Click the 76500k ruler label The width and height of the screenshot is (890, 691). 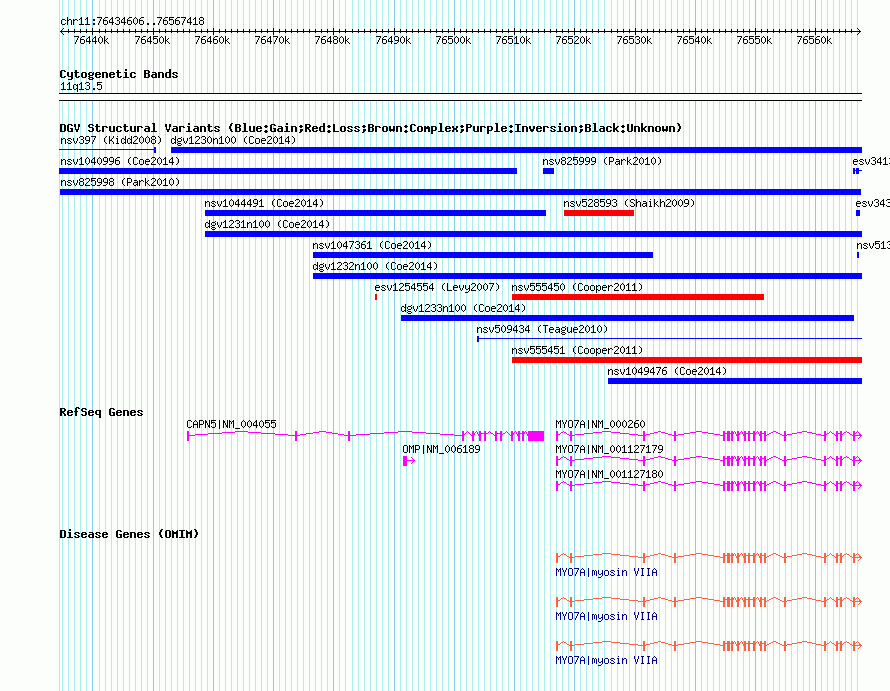[454, 40]
